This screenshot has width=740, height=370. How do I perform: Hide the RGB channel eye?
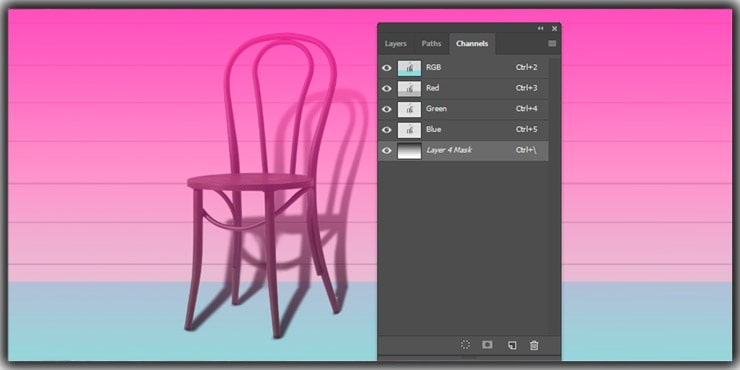click(x=387, y=67)
